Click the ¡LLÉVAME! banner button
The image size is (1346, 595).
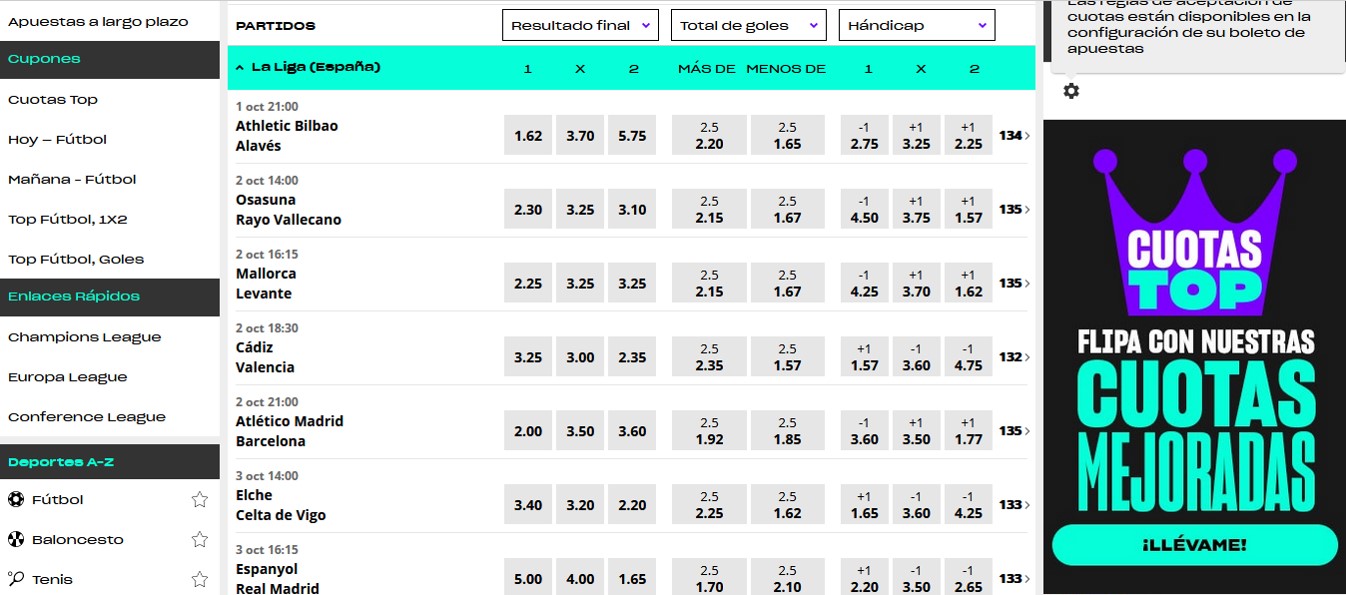click(1195, 545)
